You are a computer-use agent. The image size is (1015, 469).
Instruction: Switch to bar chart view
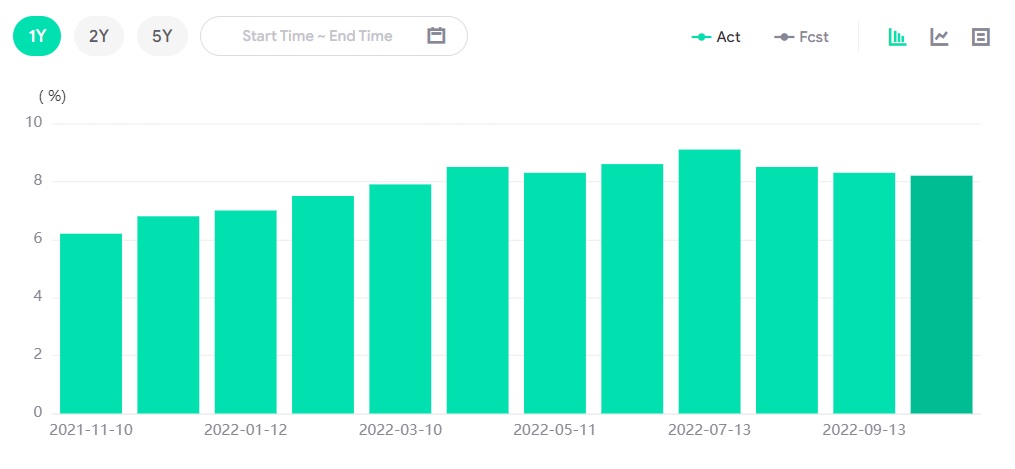tap(897, 37)
